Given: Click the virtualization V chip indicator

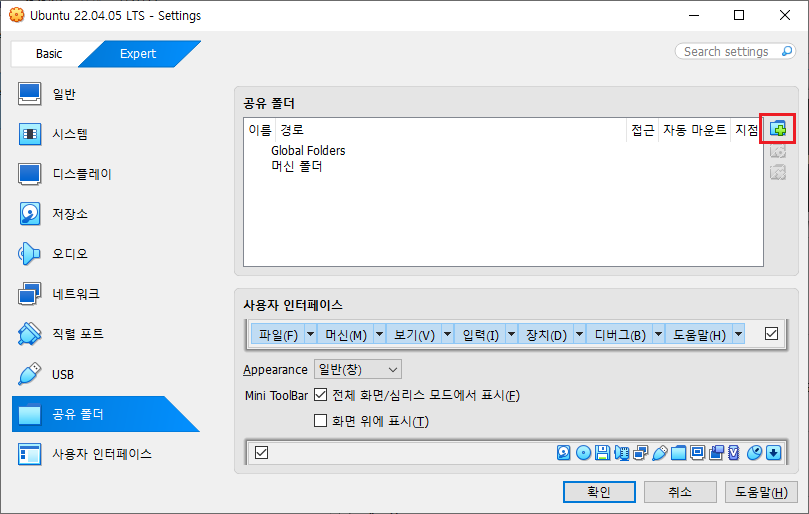Looking at the screenshot, I should click(734, 453).
